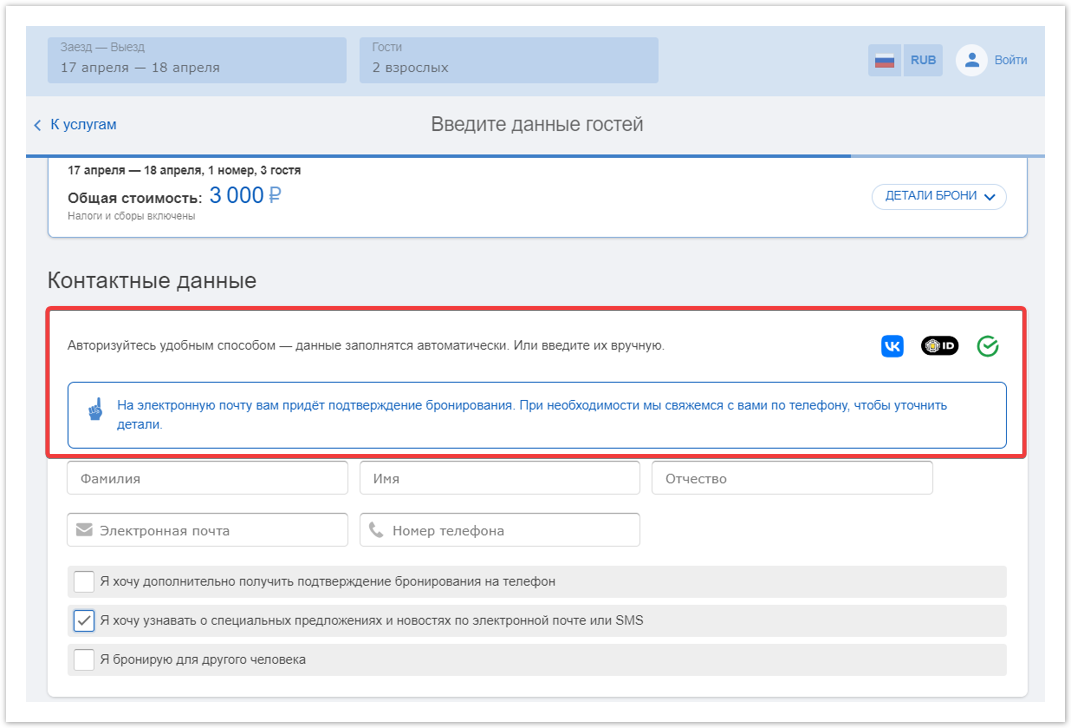Open the Заезд — Выезд date selector

pos(197,60)
